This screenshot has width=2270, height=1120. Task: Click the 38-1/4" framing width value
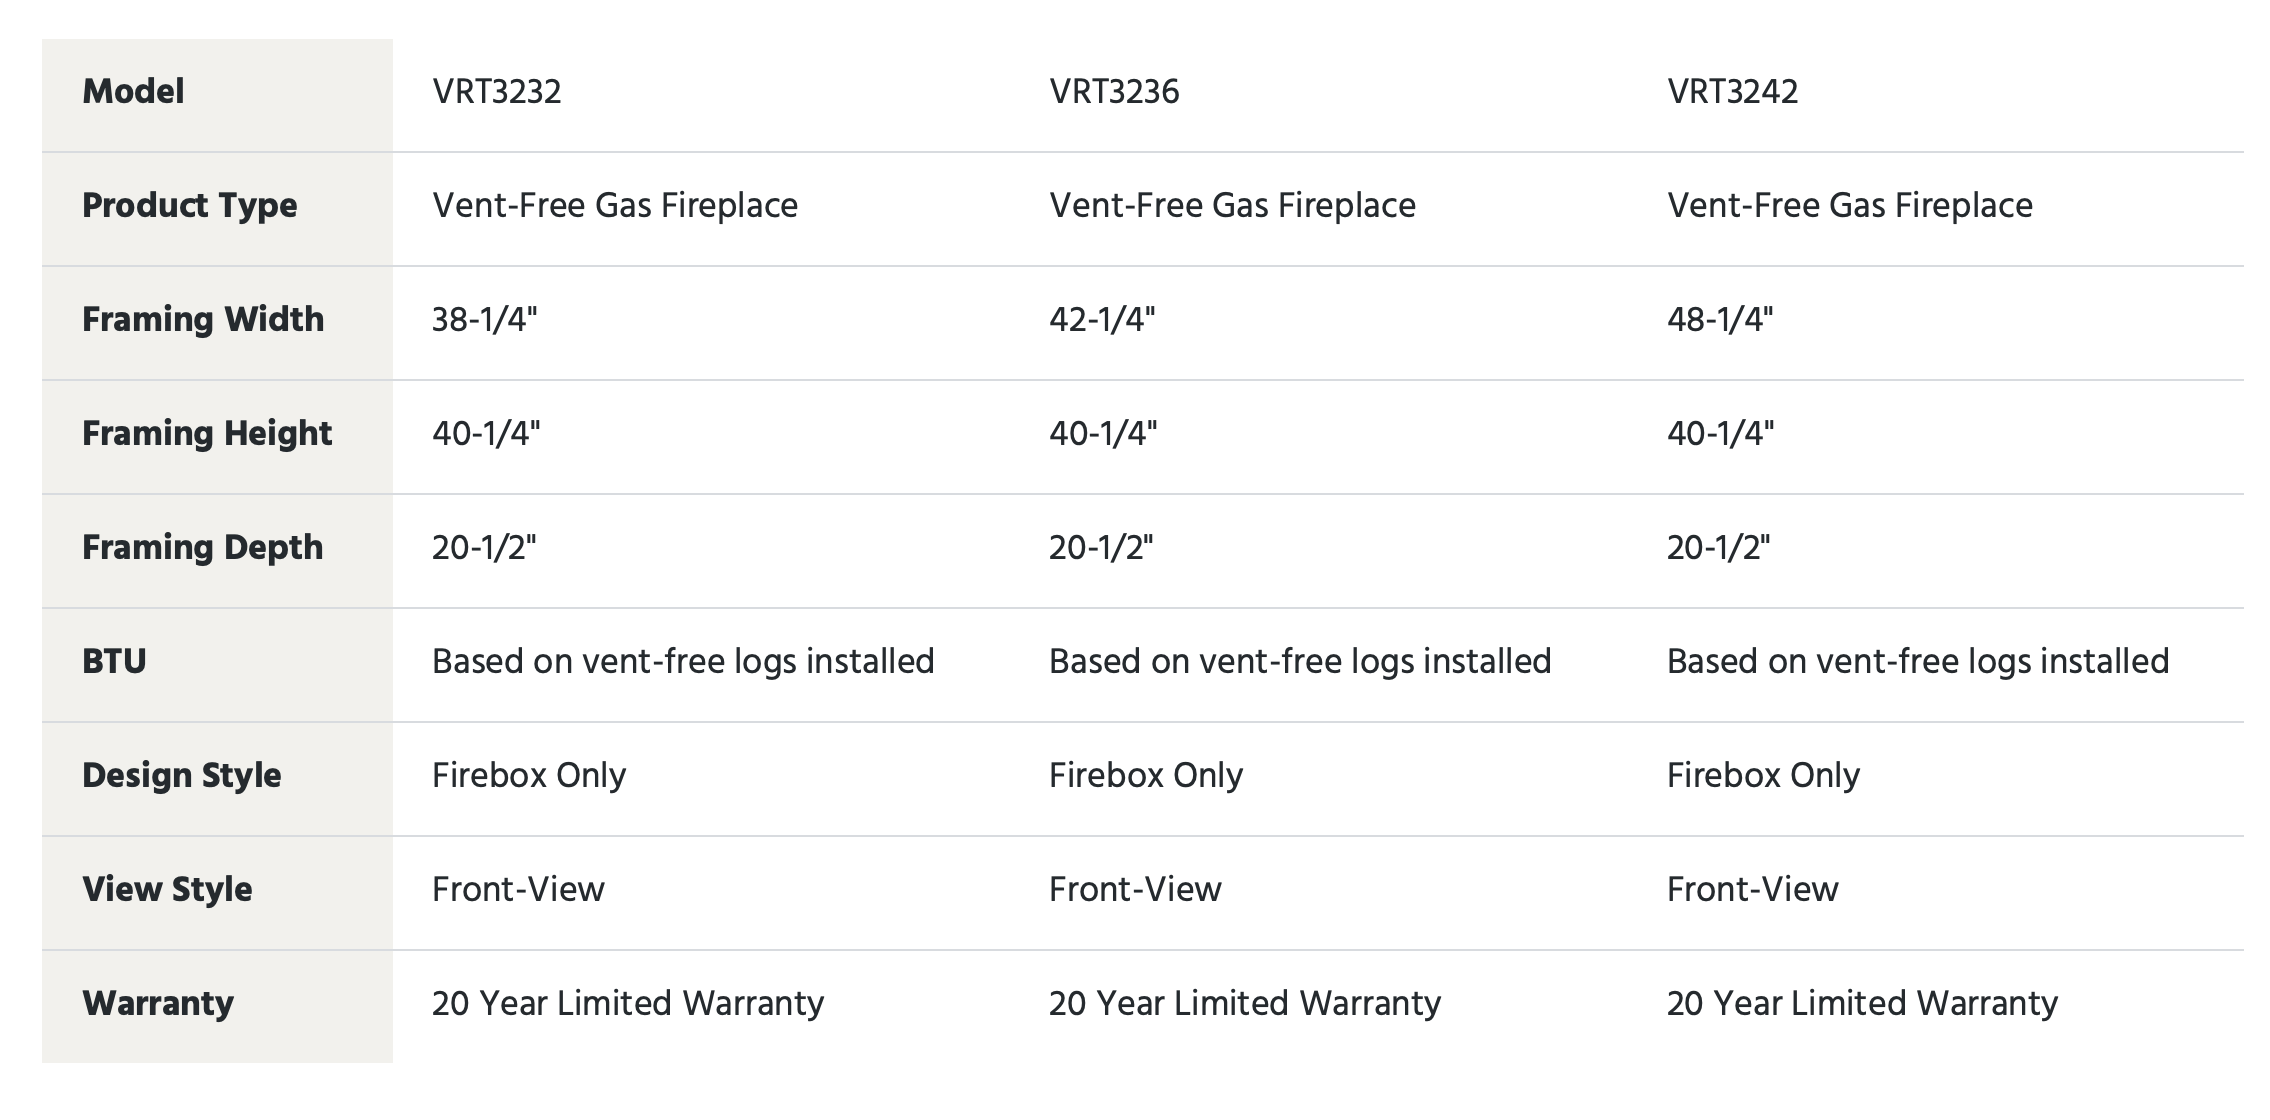(485, 320)
